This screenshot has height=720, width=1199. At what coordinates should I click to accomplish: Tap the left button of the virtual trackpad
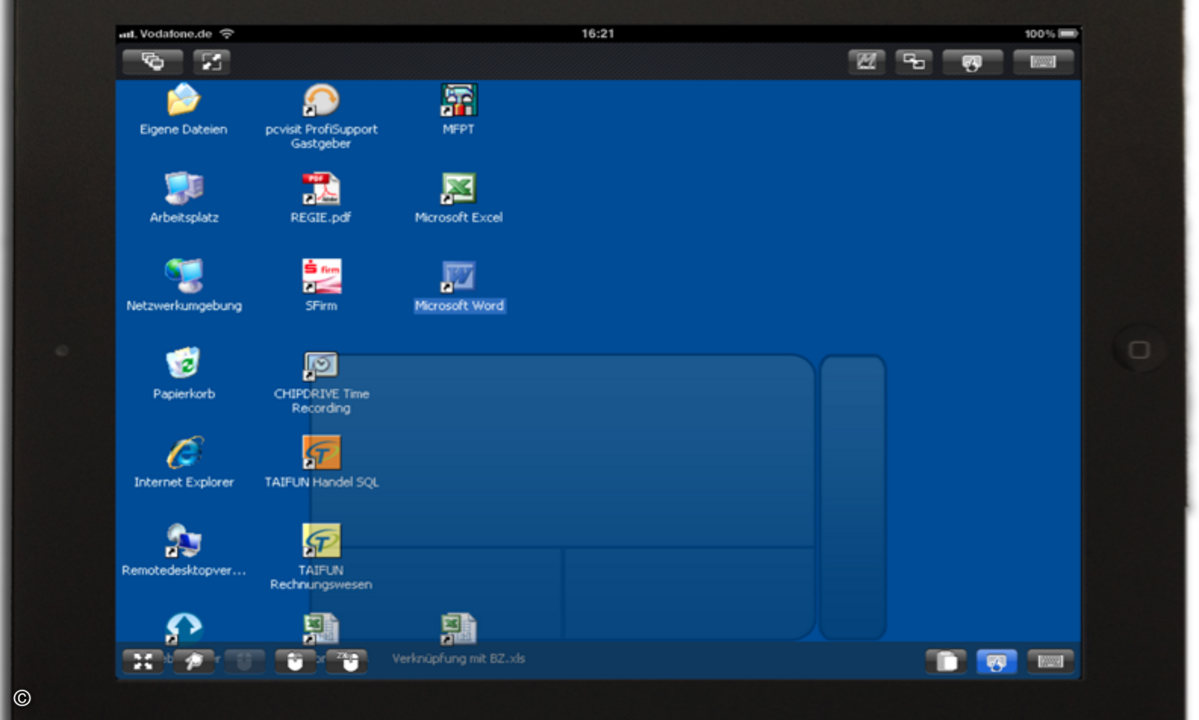tap(436, 594)
